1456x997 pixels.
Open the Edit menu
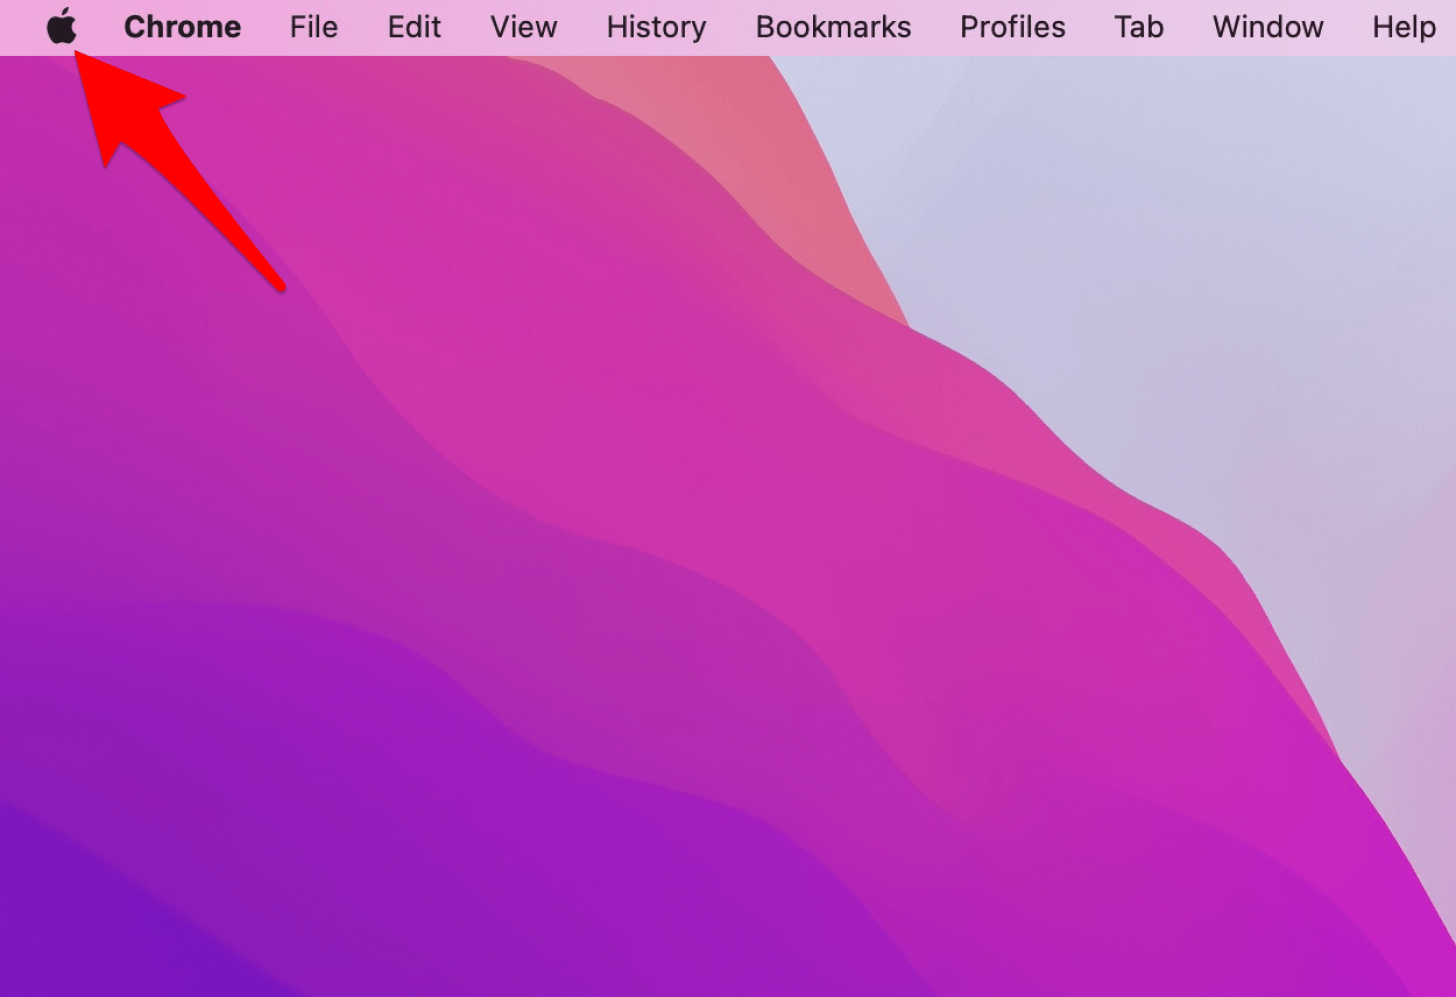coord(414,27)
